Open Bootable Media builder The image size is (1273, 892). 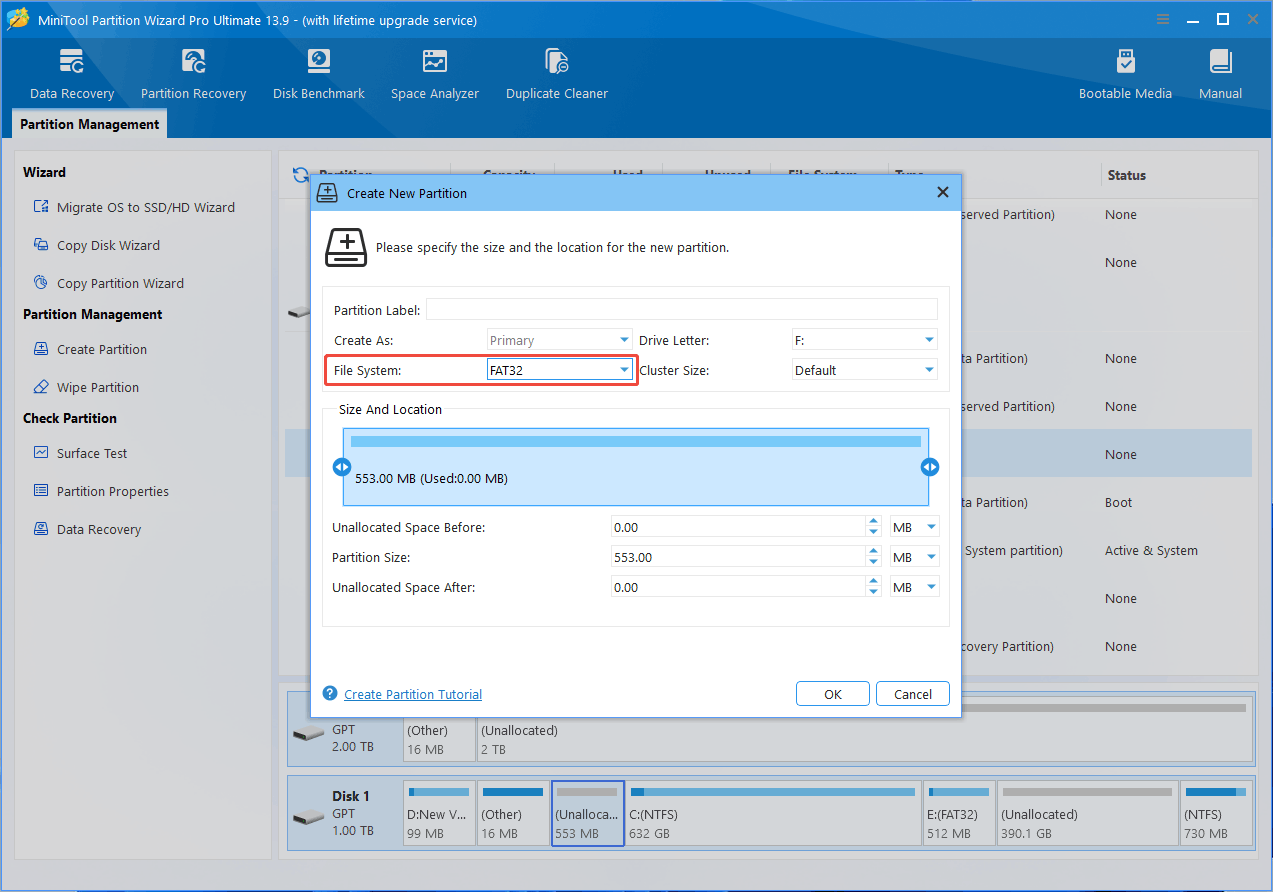tap(1125, 75)
